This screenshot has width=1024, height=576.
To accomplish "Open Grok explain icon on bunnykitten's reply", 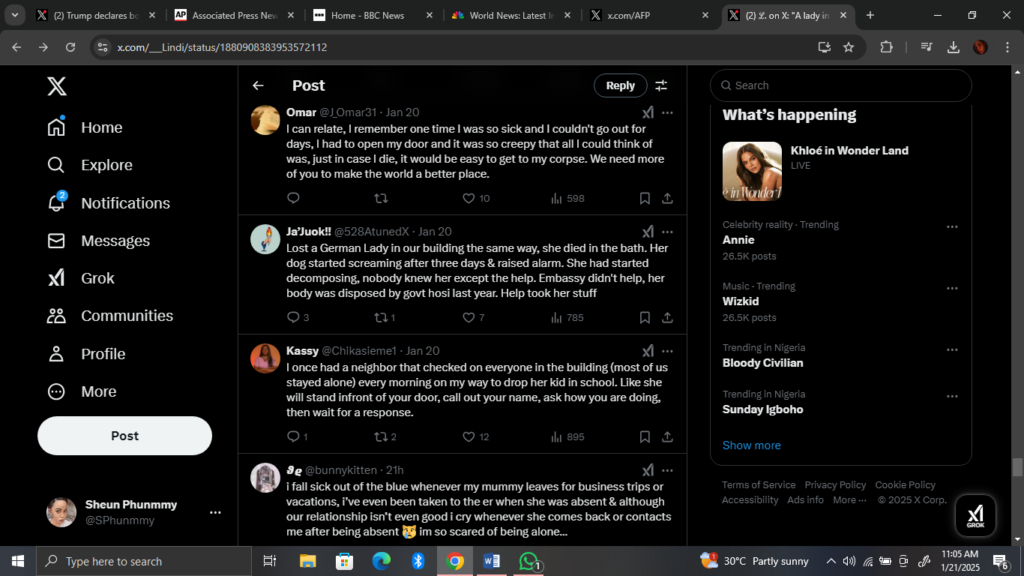I will point(648,470).
